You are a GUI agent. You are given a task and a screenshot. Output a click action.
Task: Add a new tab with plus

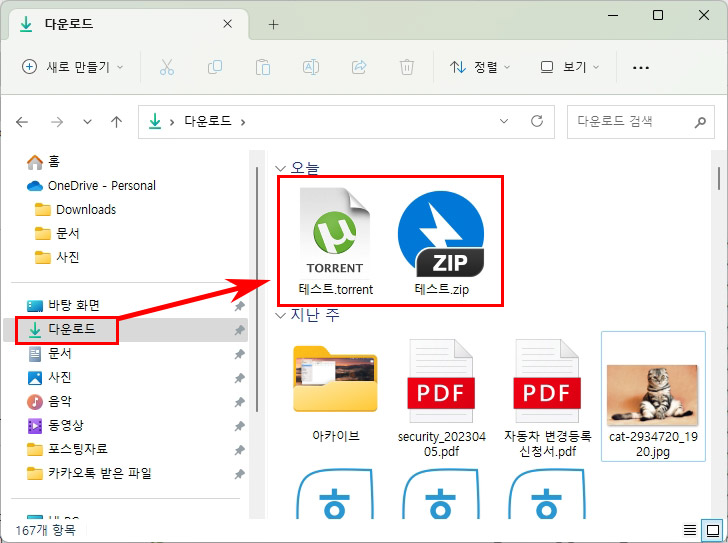(x=273, y=25)
